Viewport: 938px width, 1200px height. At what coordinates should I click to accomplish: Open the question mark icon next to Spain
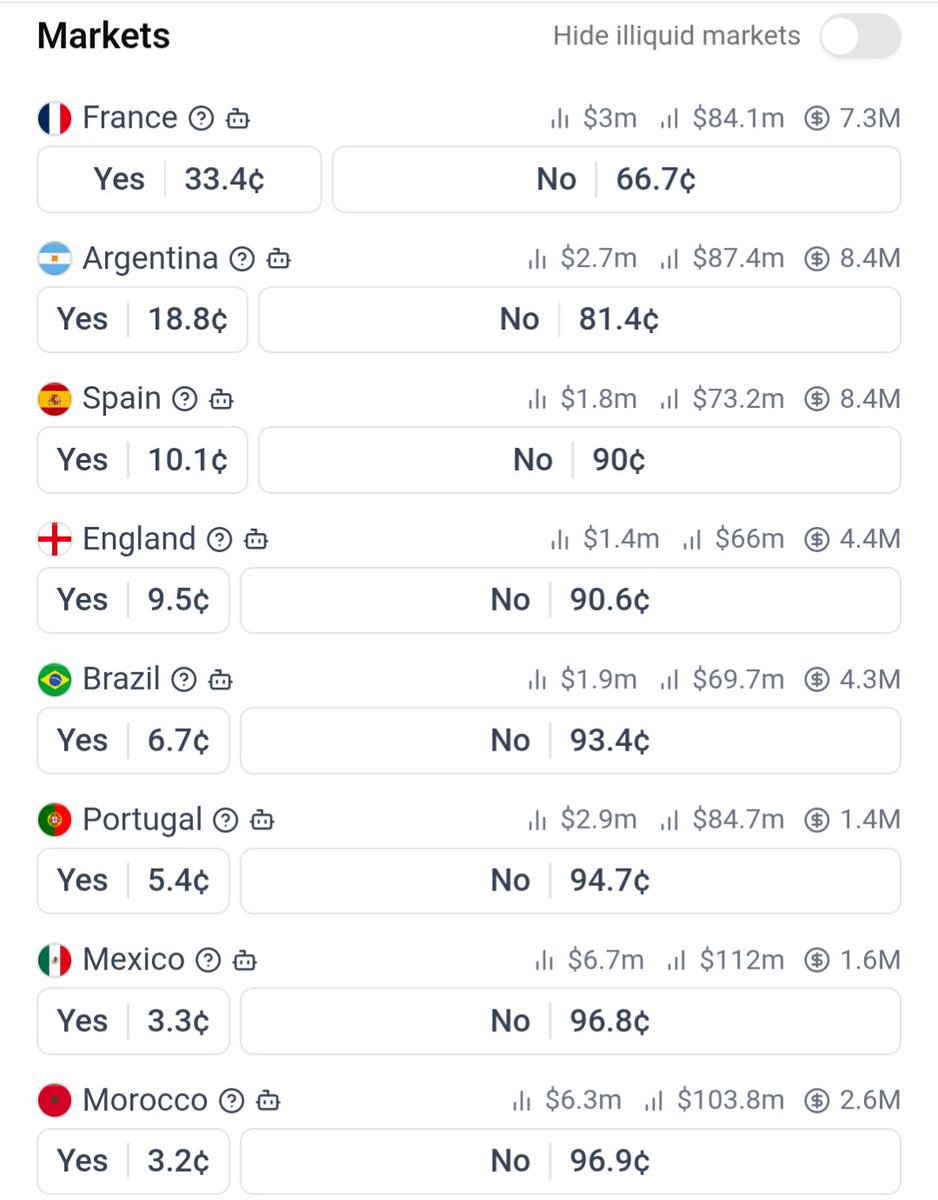185,400
